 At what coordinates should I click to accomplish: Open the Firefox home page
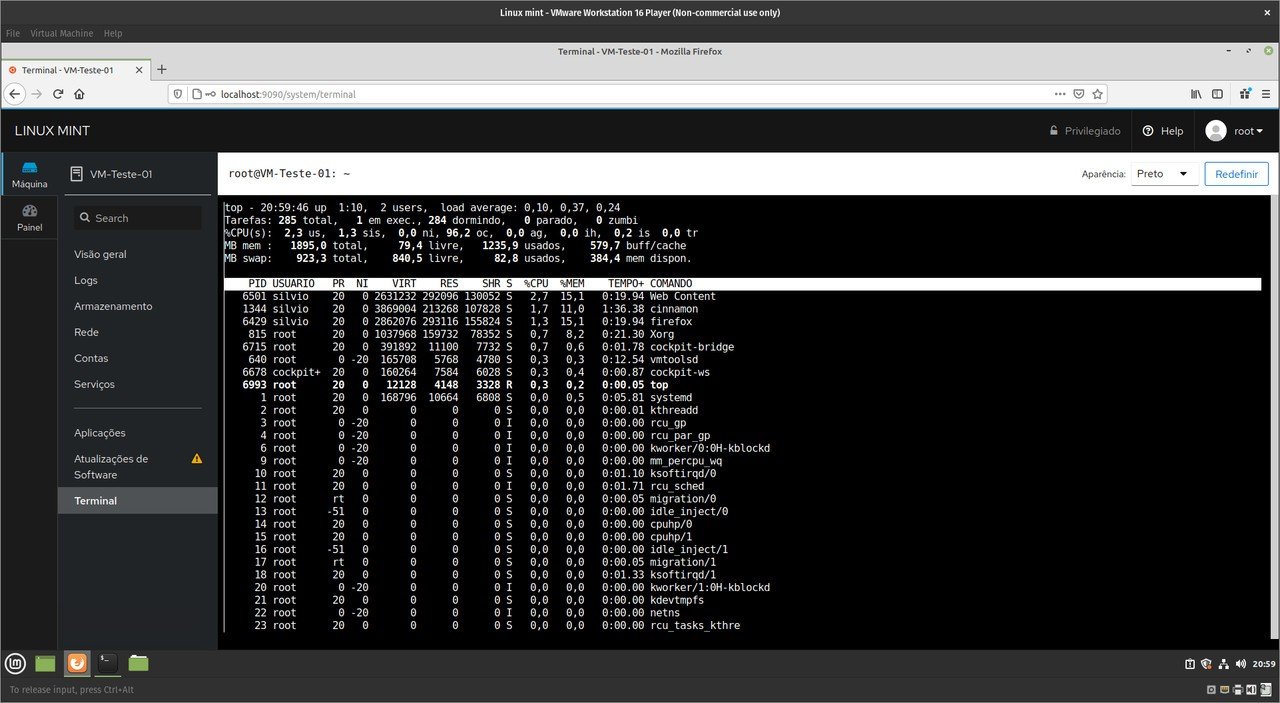click(79, 94)
